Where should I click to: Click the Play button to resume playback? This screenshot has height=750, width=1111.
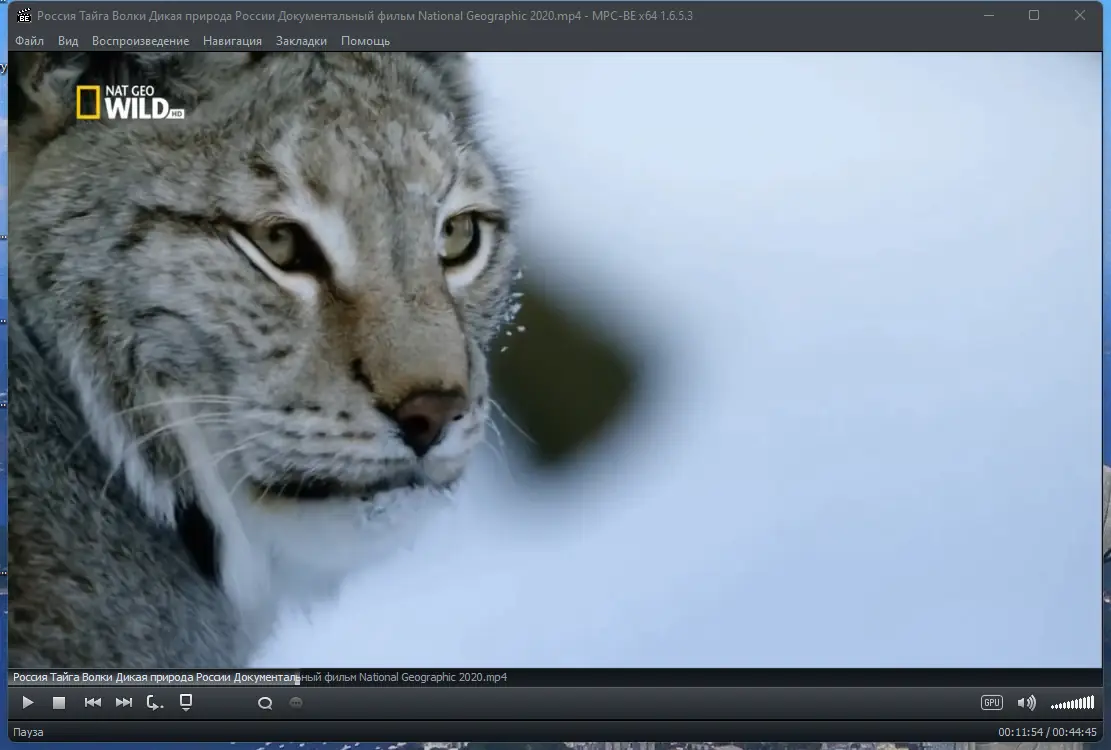(27, 702)
